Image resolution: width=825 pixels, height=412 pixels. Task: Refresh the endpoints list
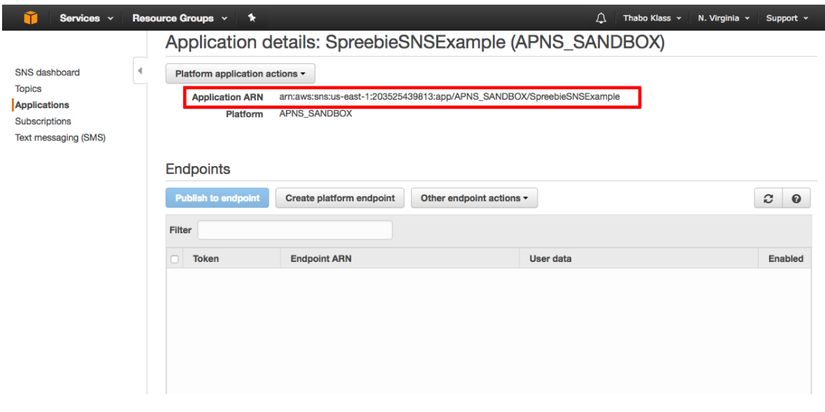click(x=769, y=198)
